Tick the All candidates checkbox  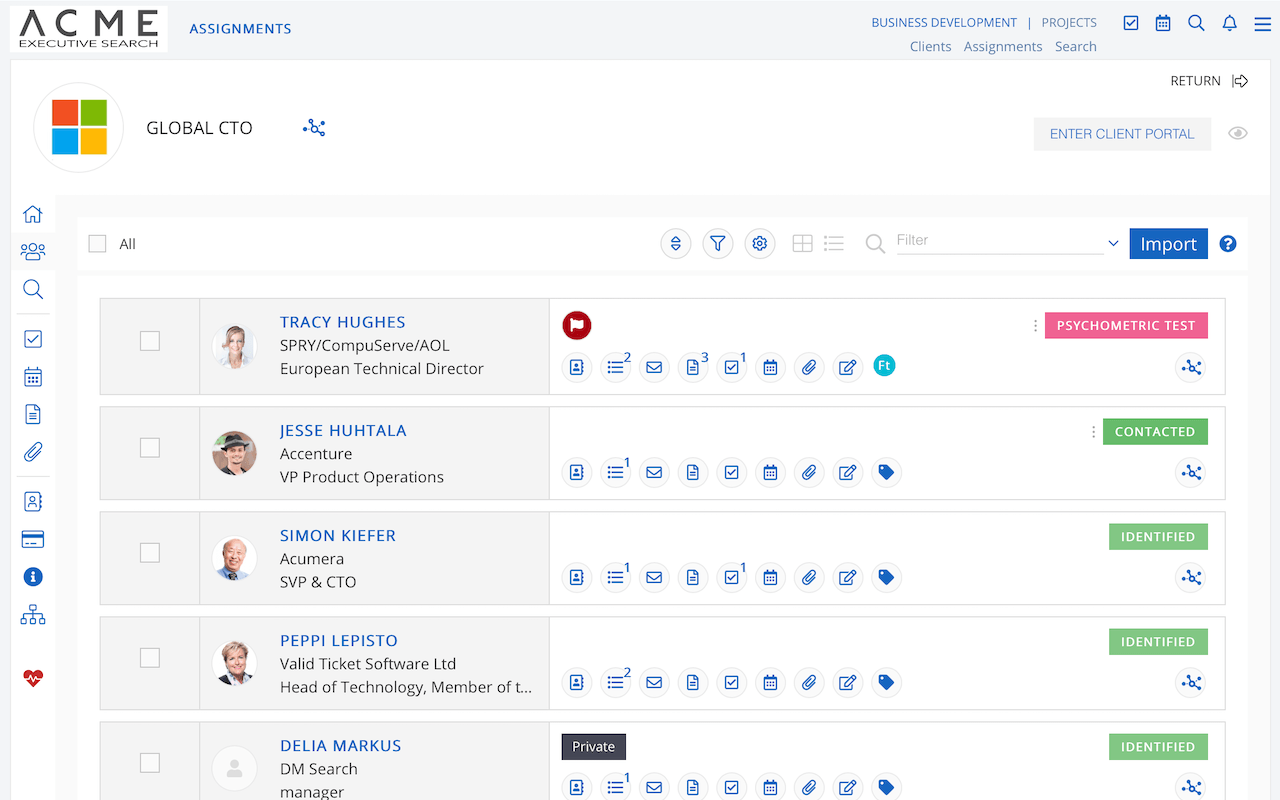pos(97,243)
